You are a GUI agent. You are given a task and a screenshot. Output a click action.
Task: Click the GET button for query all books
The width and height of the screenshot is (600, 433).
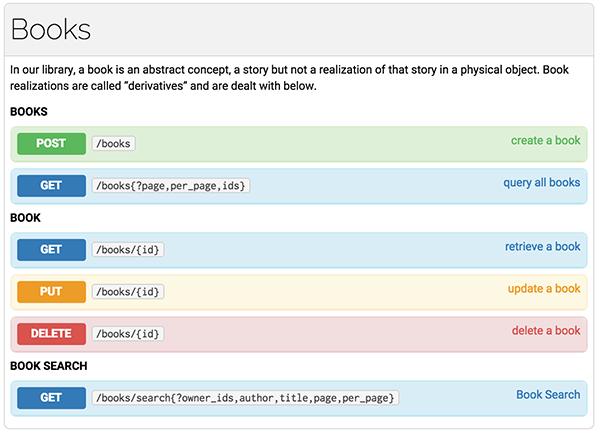pos(51,185)
